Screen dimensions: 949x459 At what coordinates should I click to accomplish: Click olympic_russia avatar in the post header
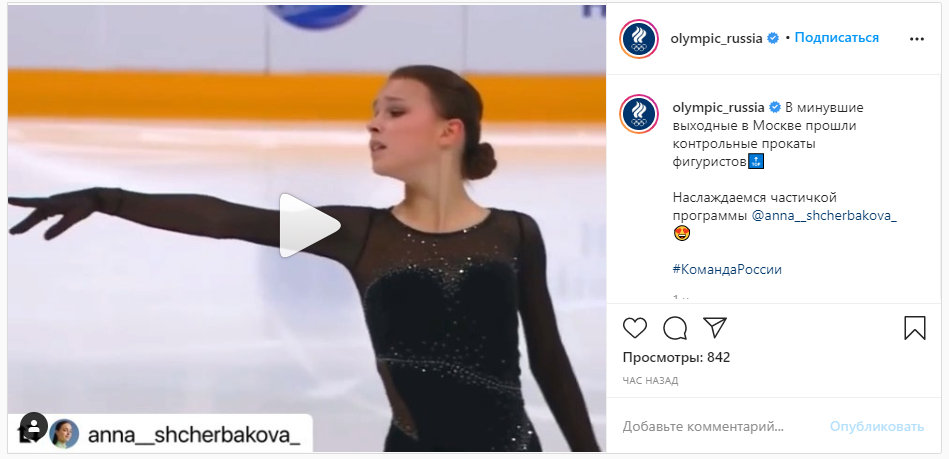639,39
